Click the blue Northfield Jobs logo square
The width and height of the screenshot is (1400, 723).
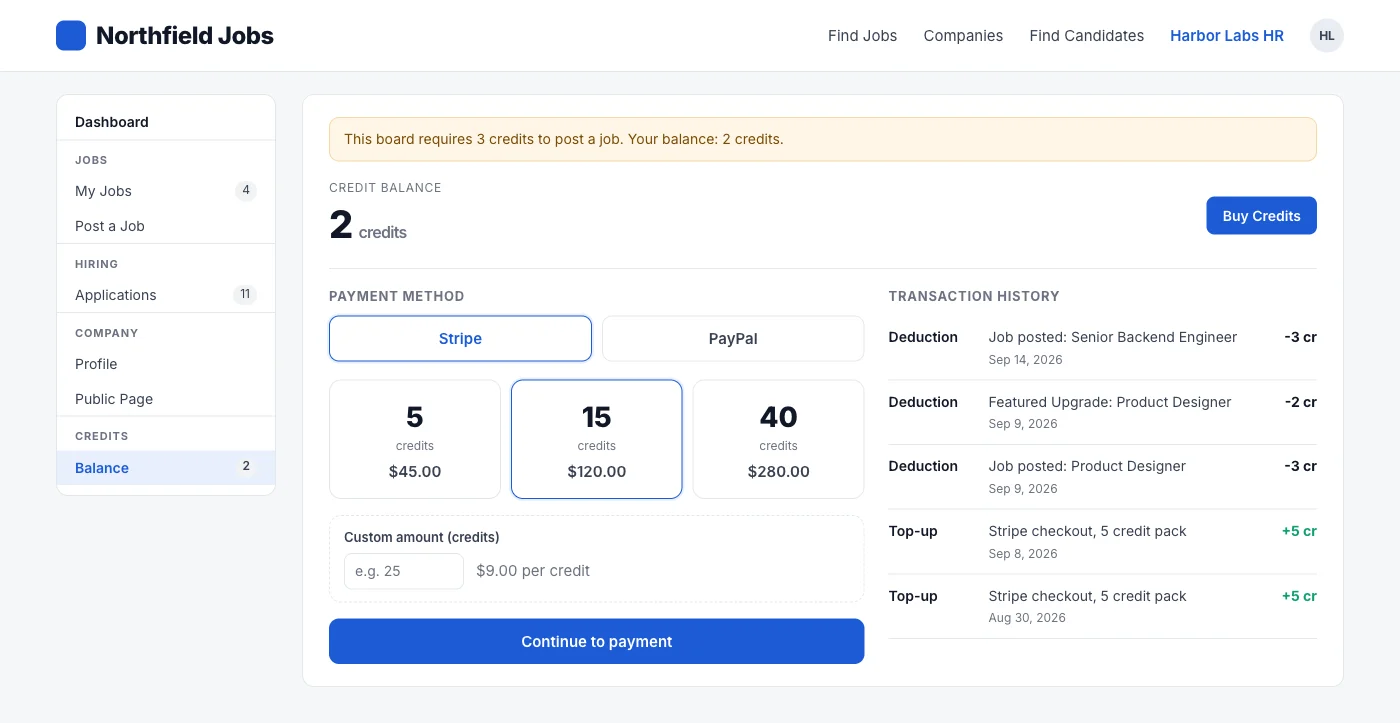71,36
